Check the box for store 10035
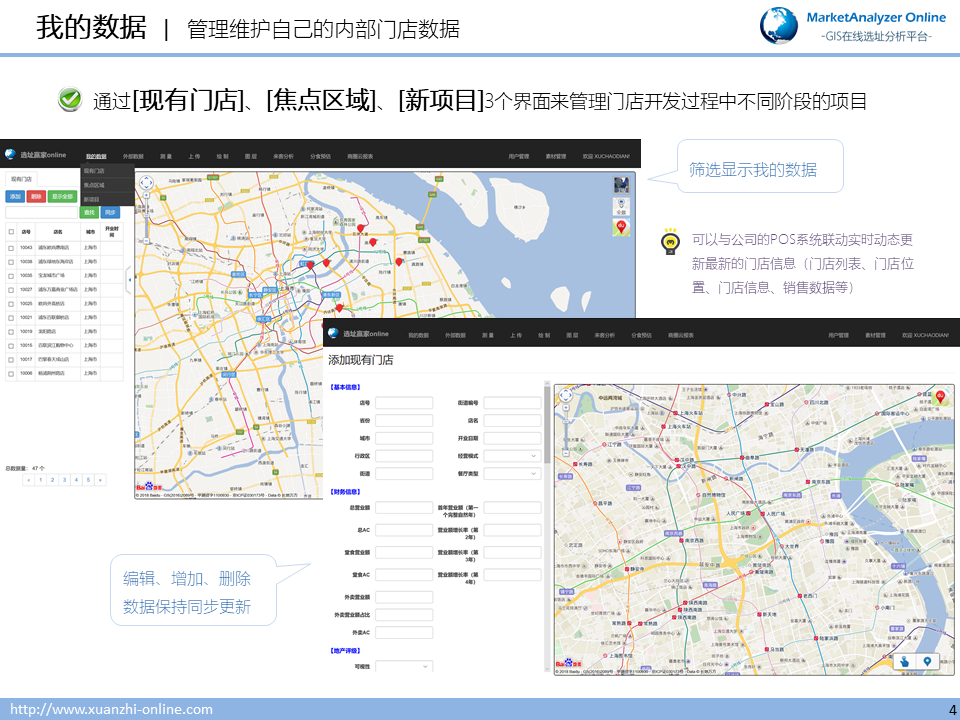The height and width of the screenshot is (720, 960). 11,276
